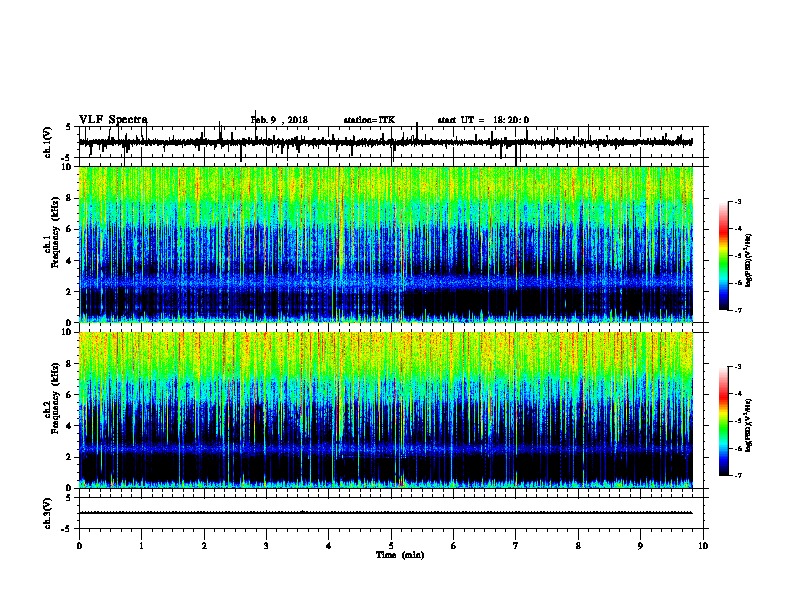Click time axis tick label "2"

[x=204, y=546]
